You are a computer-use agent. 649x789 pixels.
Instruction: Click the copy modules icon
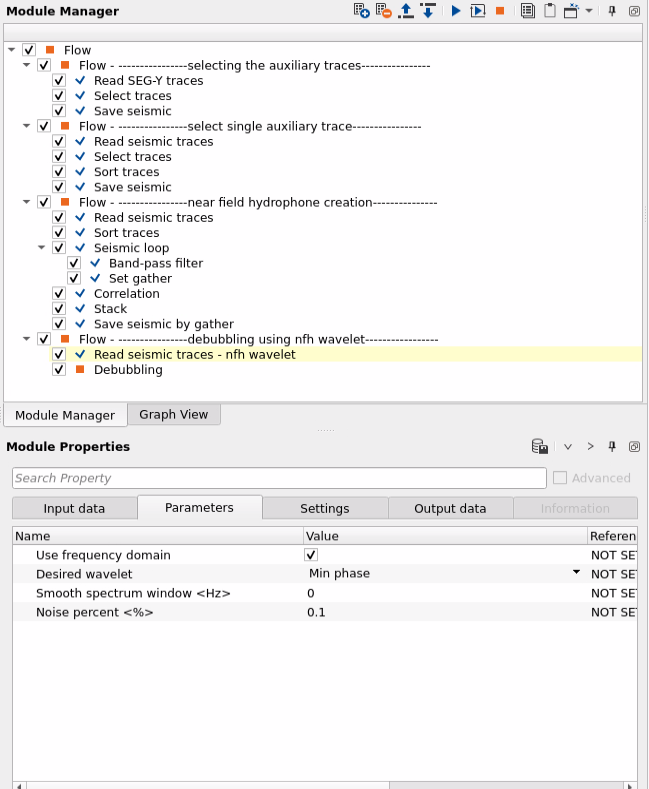coord(528,11)
